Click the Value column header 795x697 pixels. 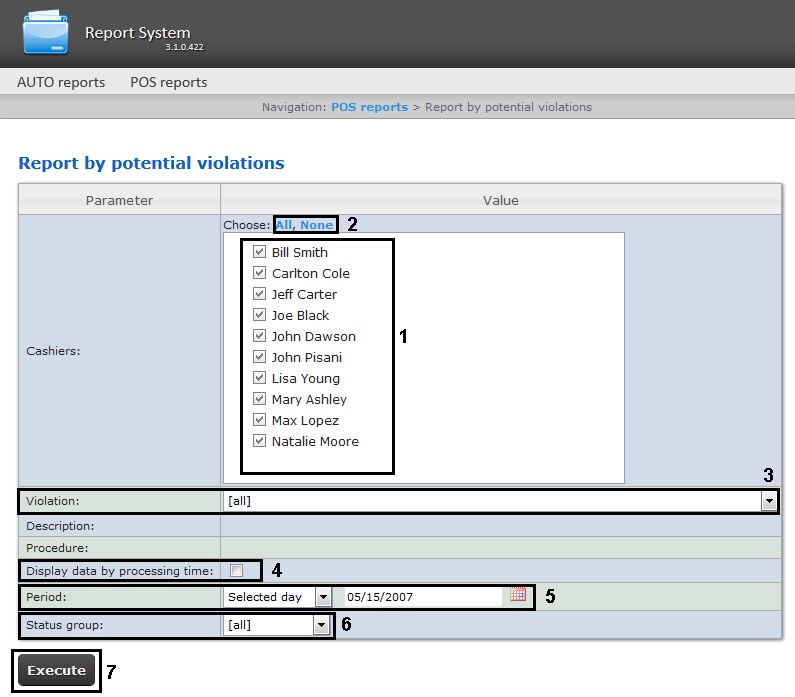500,200
